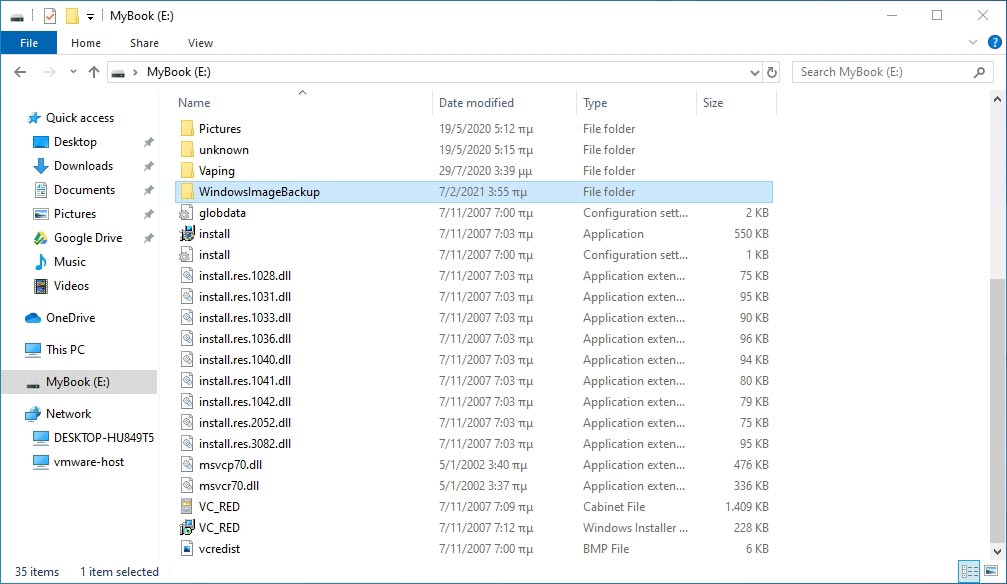Select file name install.res.1036.dll
The height and width of the screenshot is (584, 1007).
coord(245,339)
